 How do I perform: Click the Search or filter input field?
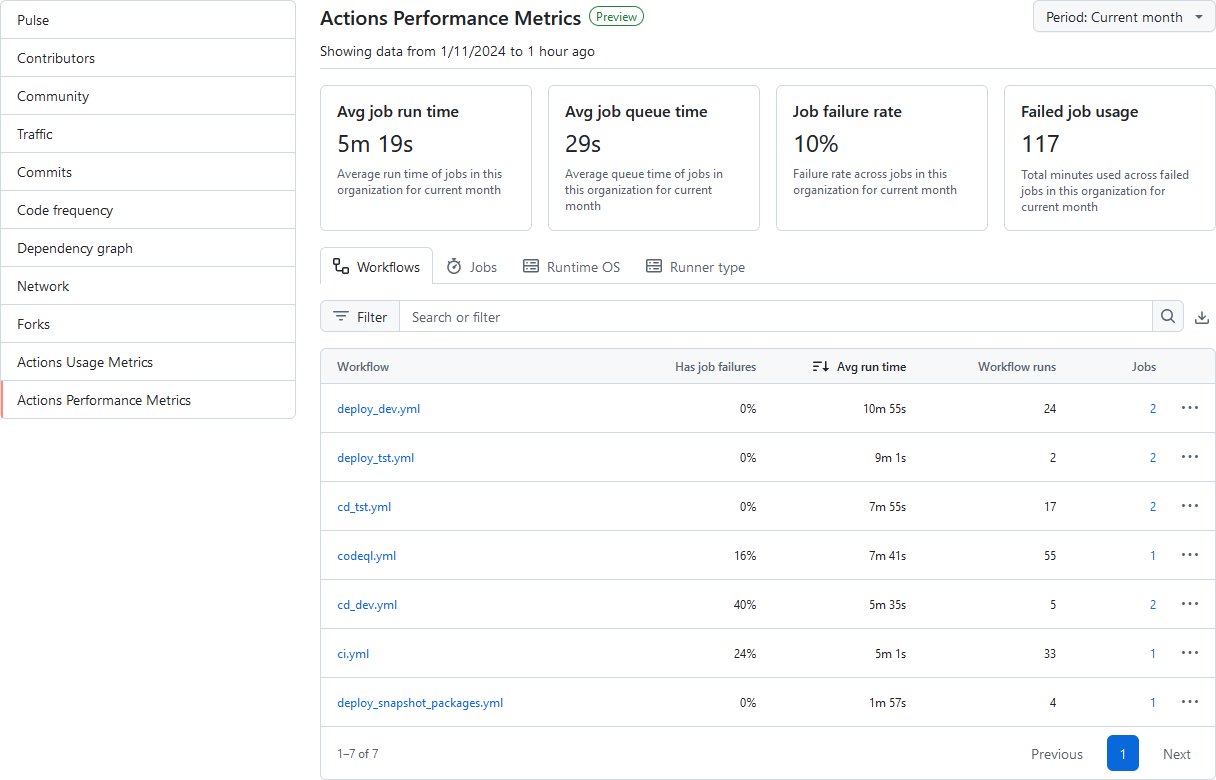776,317
